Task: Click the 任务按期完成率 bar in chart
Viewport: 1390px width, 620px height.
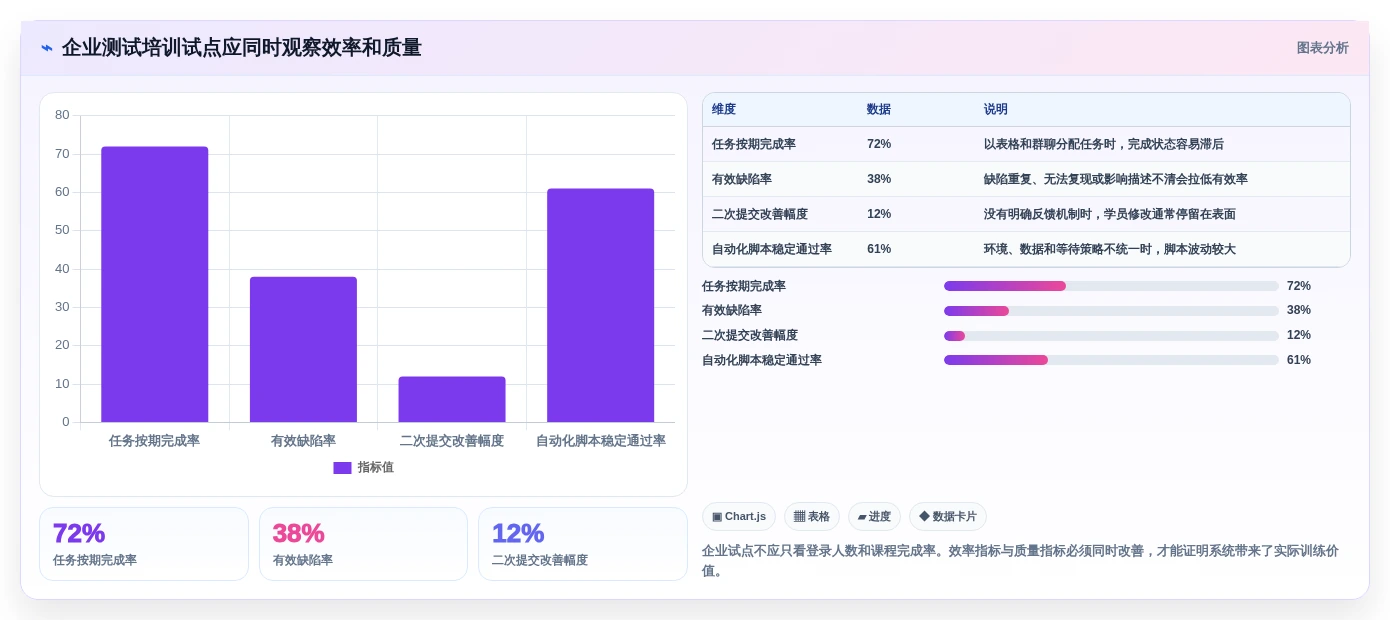Action: pyautogui.click(x=155, y=284)
